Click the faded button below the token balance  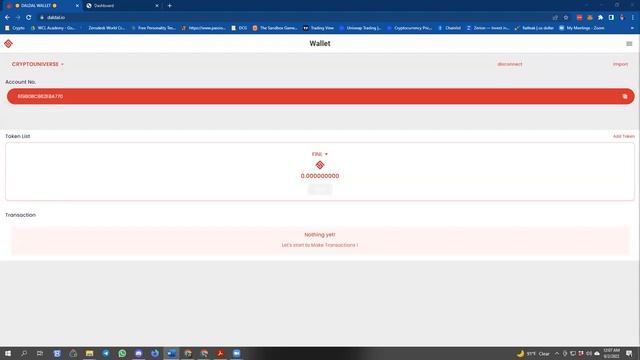click(320, 189)
